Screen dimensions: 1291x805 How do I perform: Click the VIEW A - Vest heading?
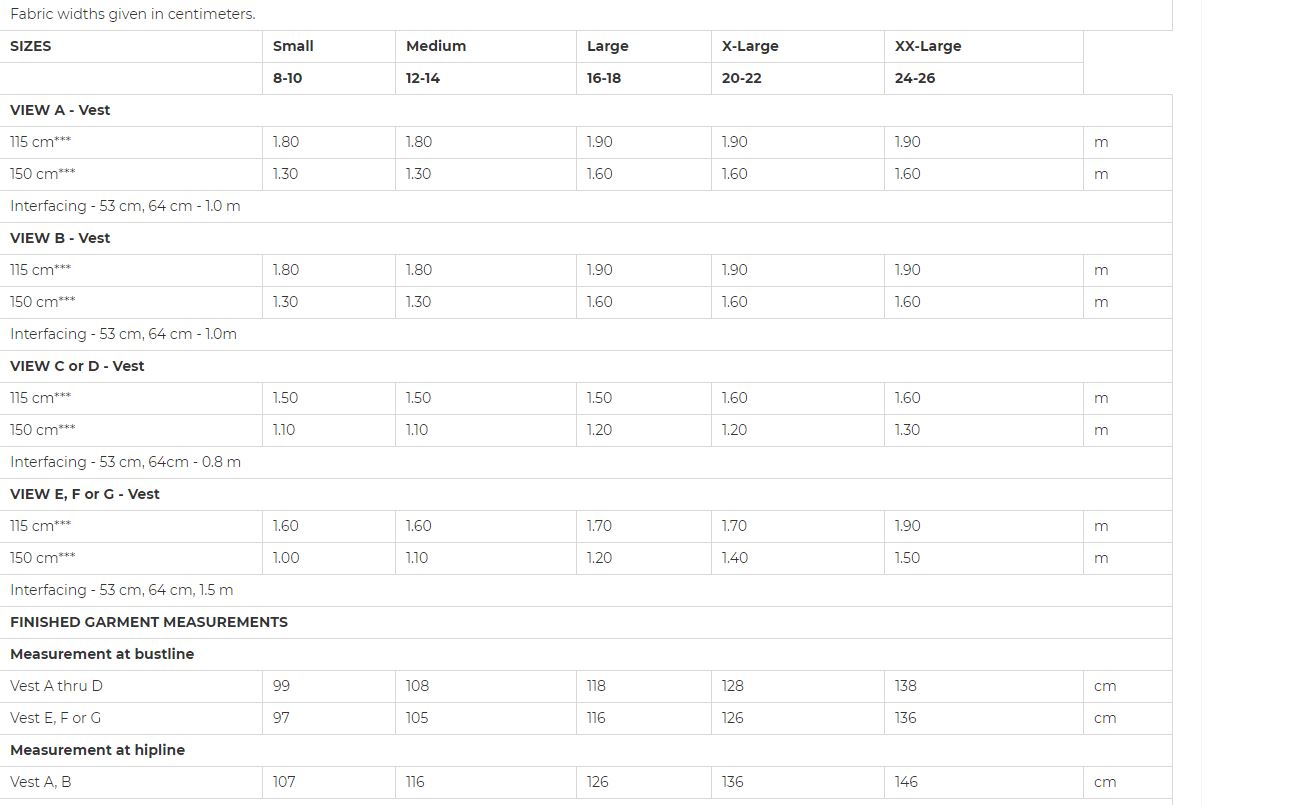60,110
